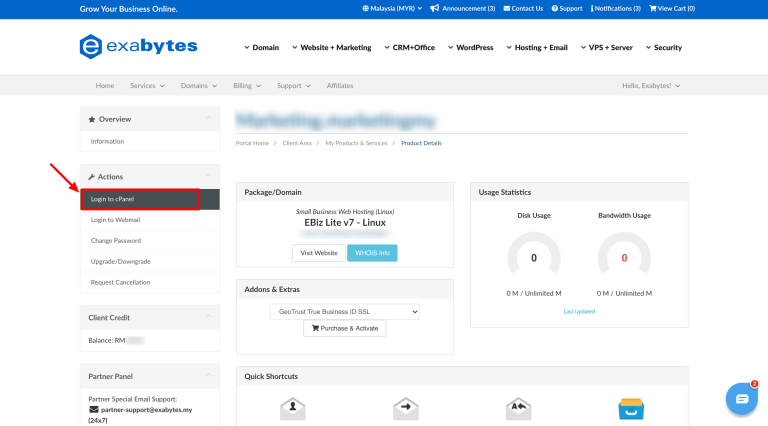Click the wrench icon beside Actions

(x=92, y=177)
